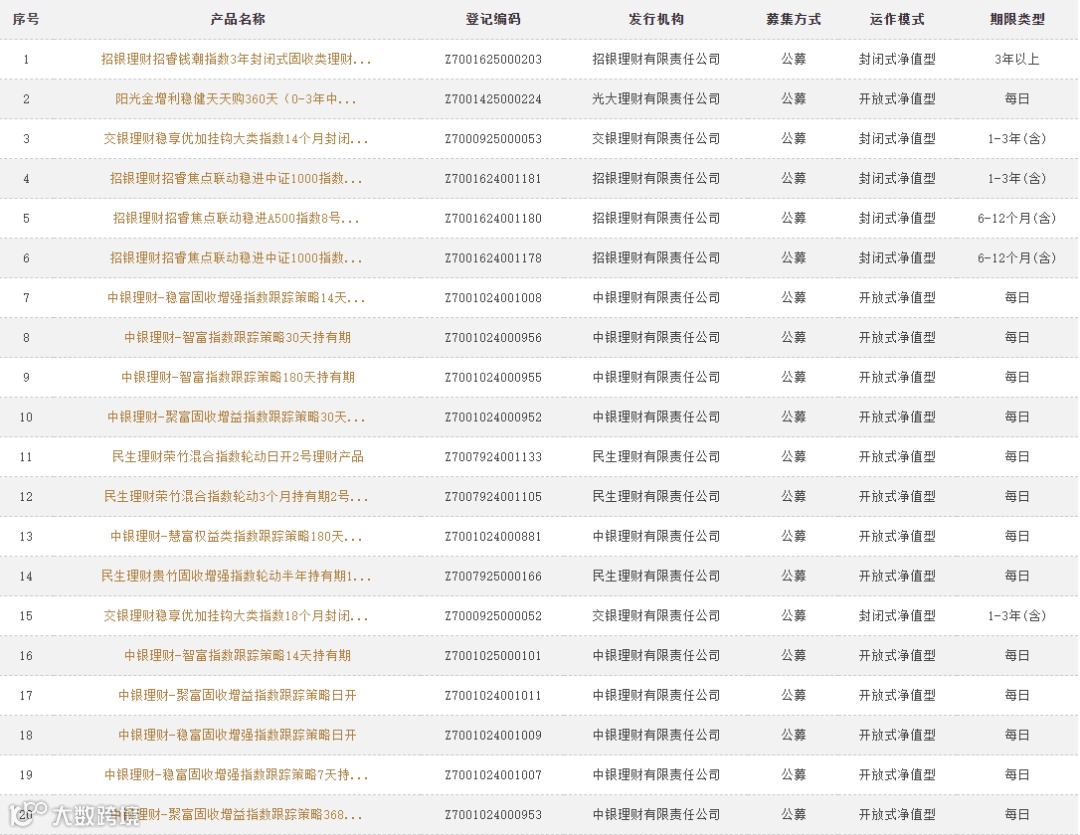Select registration code Z7001625000203

[493, 59]
